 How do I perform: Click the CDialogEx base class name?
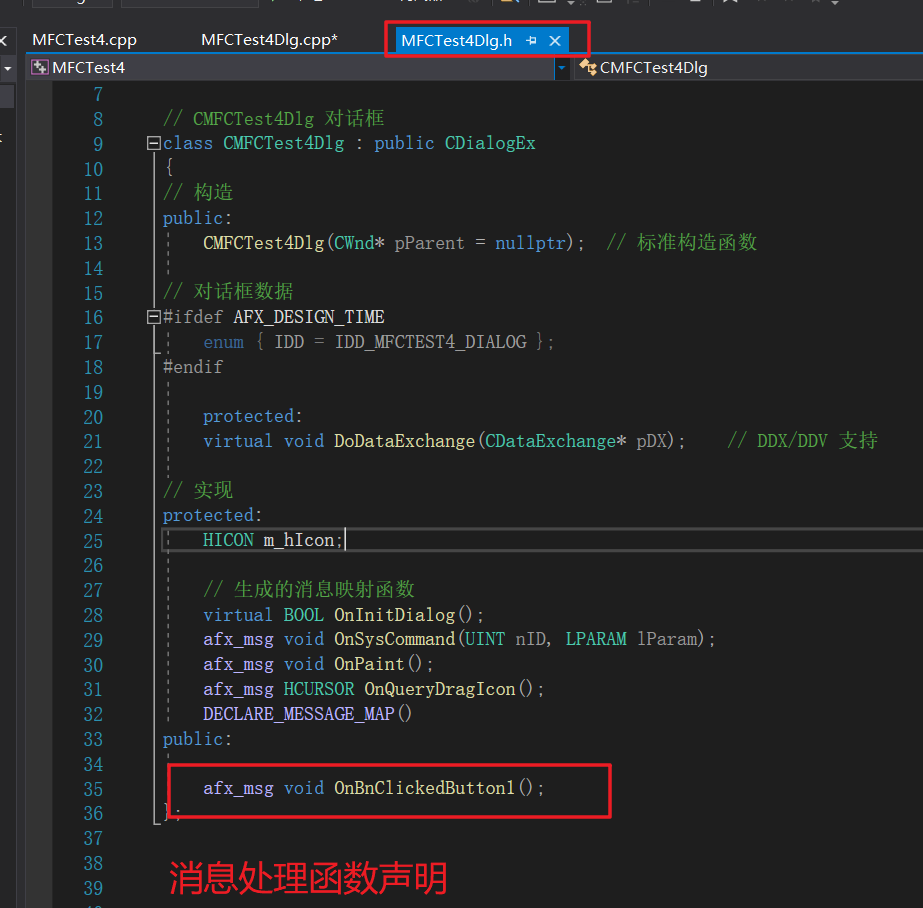pyautogui.click(x=490, y=143)
